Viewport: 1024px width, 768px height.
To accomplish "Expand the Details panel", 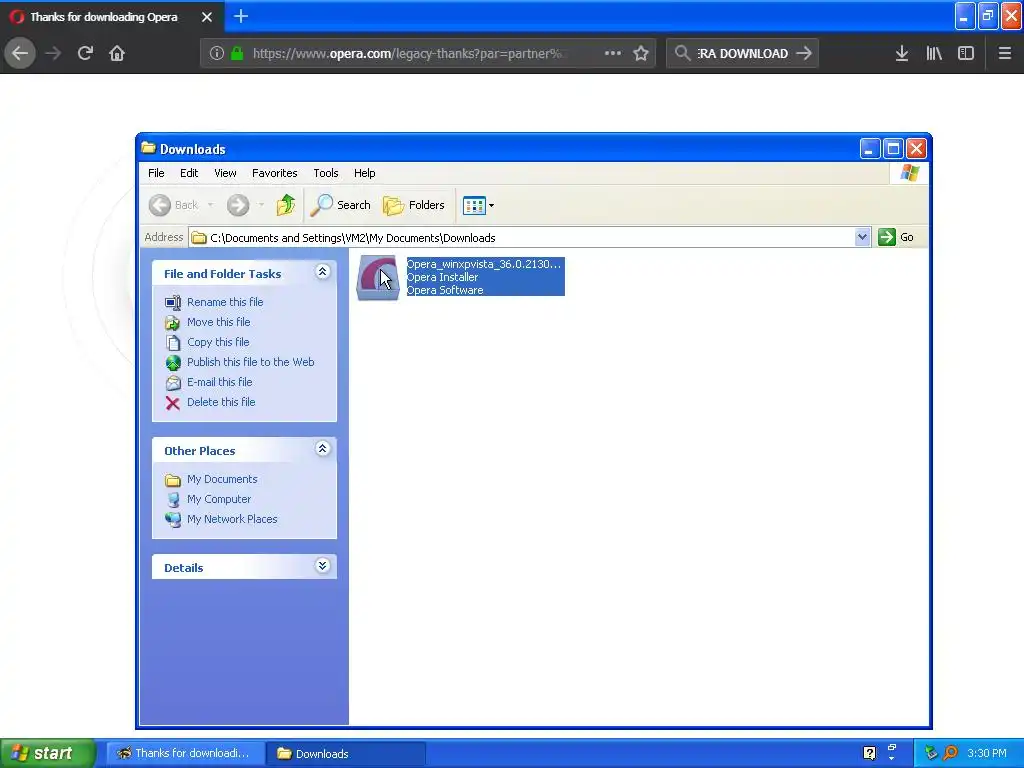I will click(323, 566).
